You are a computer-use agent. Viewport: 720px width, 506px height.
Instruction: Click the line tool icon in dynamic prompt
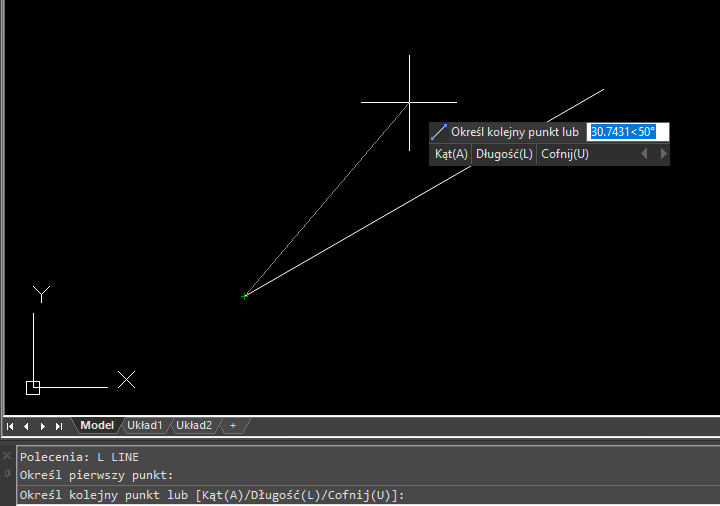439,132
